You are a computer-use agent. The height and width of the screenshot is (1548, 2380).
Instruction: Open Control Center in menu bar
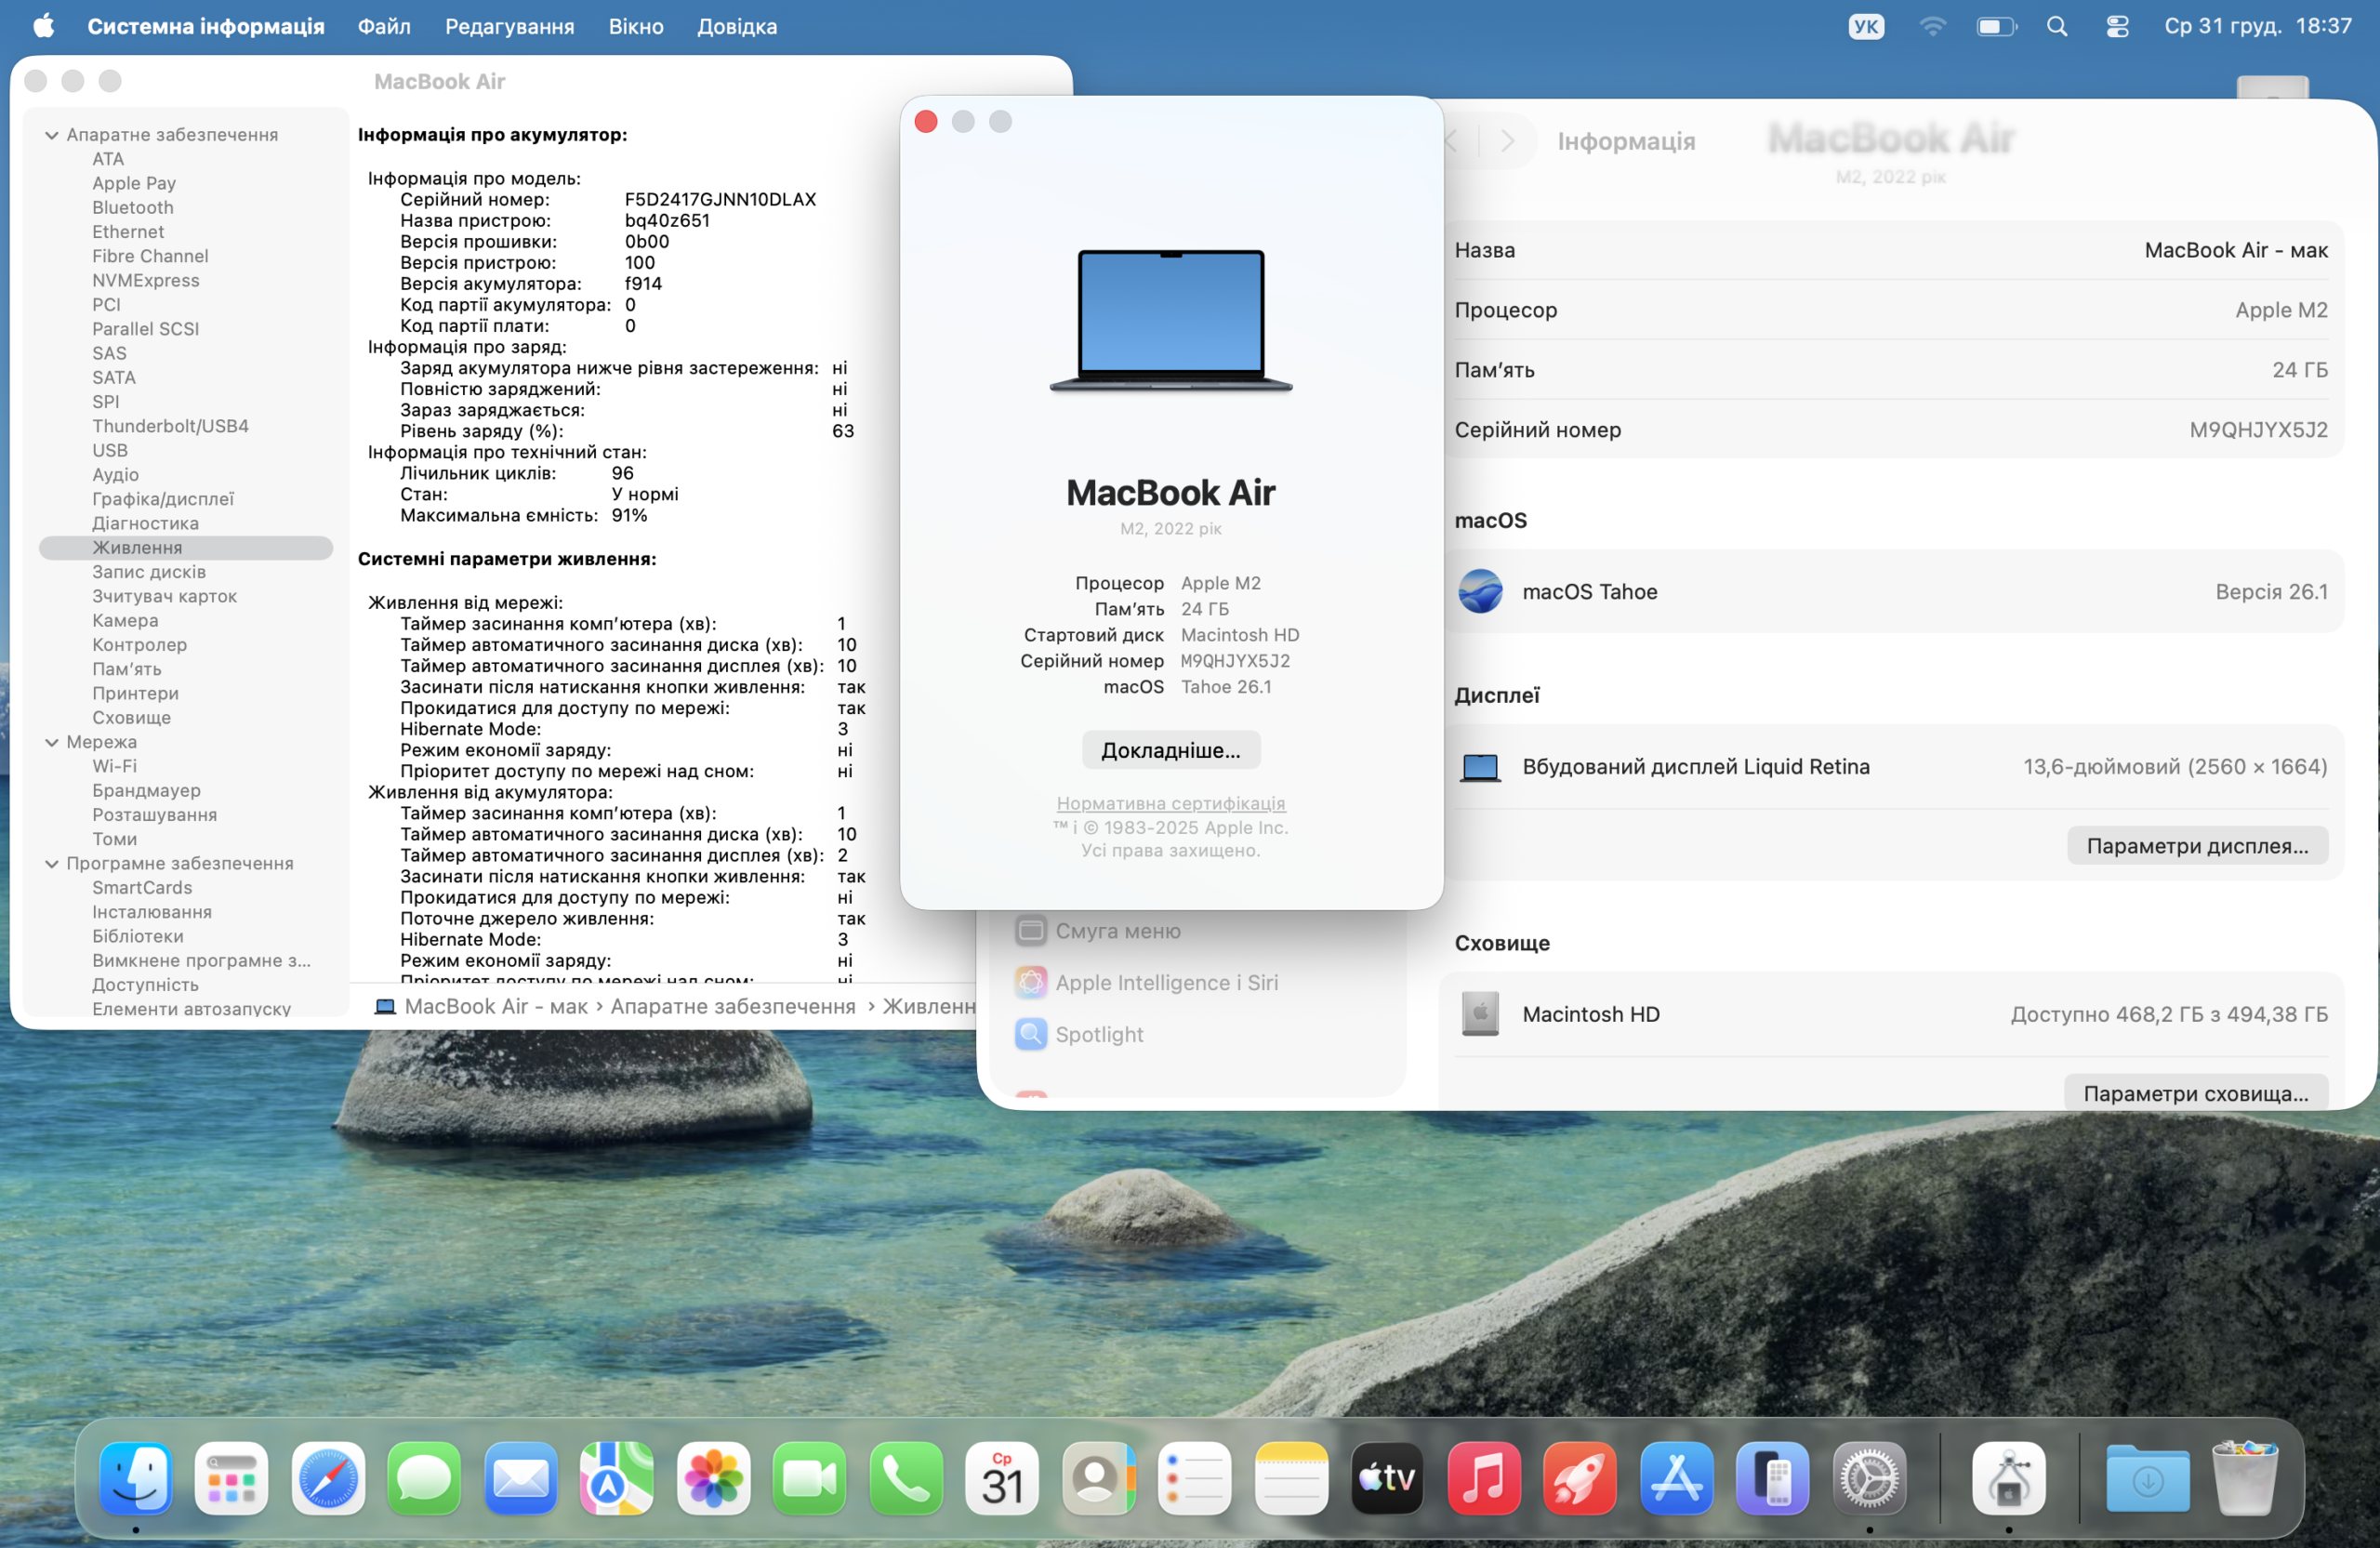(2117, 27)
